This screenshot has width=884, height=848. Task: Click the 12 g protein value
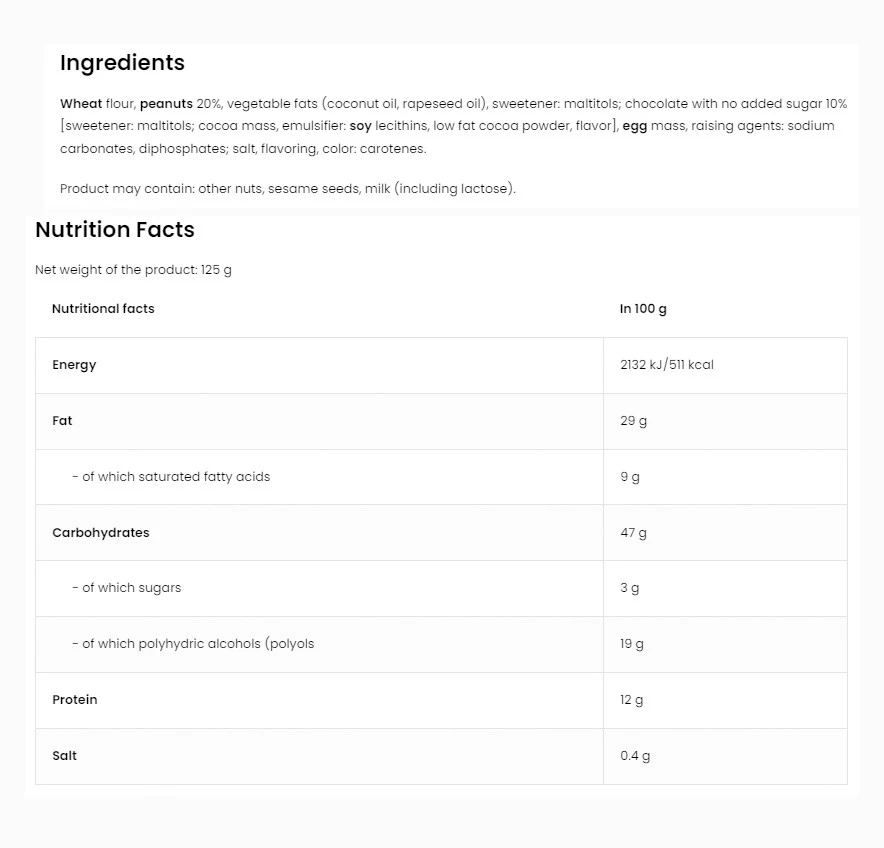coord(632,700)
